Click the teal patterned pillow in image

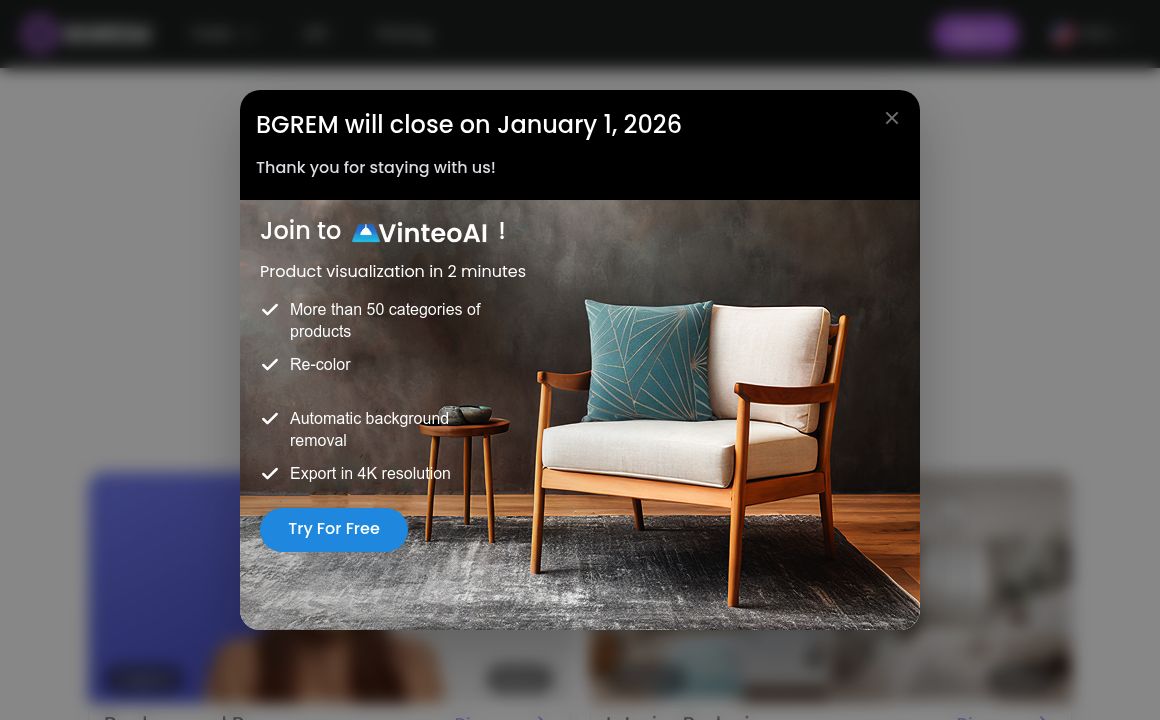(x=647, y=360)
